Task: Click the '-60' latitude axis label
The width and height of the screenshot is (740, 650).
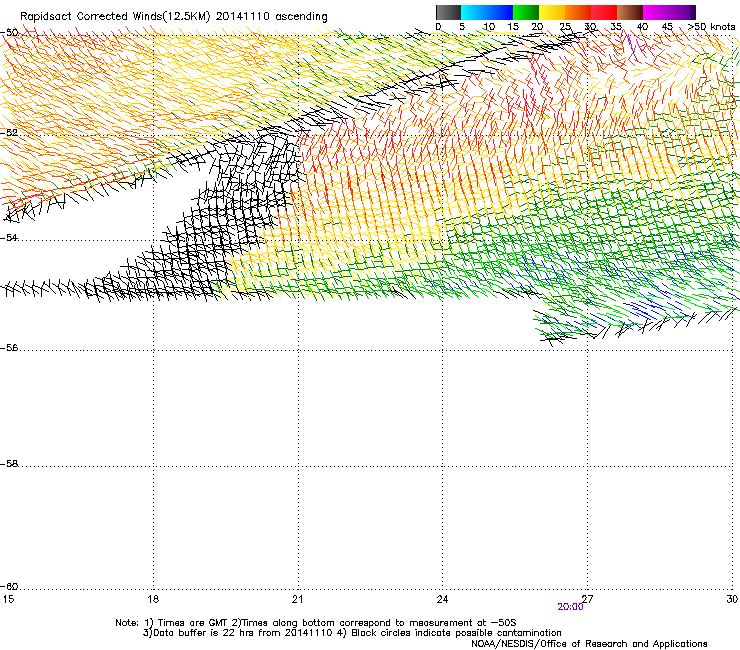Action: [9, 587]
